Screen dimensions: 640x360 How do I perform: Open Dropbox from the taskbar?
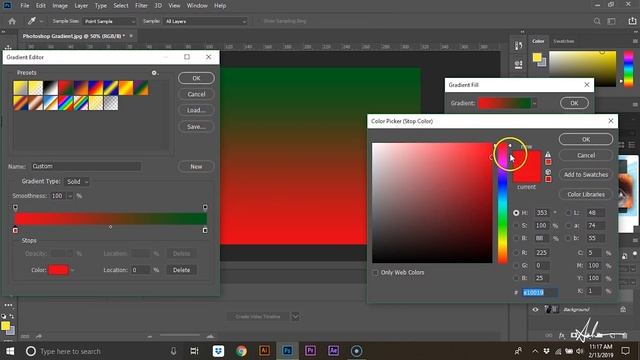tap(218, 351)
